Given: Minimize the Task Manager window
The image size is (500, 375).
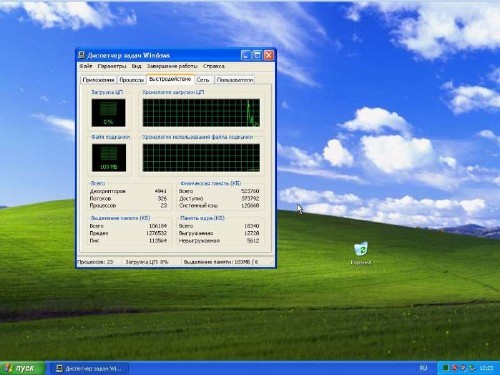Looking at the screenshot, I should pos(246,55).
